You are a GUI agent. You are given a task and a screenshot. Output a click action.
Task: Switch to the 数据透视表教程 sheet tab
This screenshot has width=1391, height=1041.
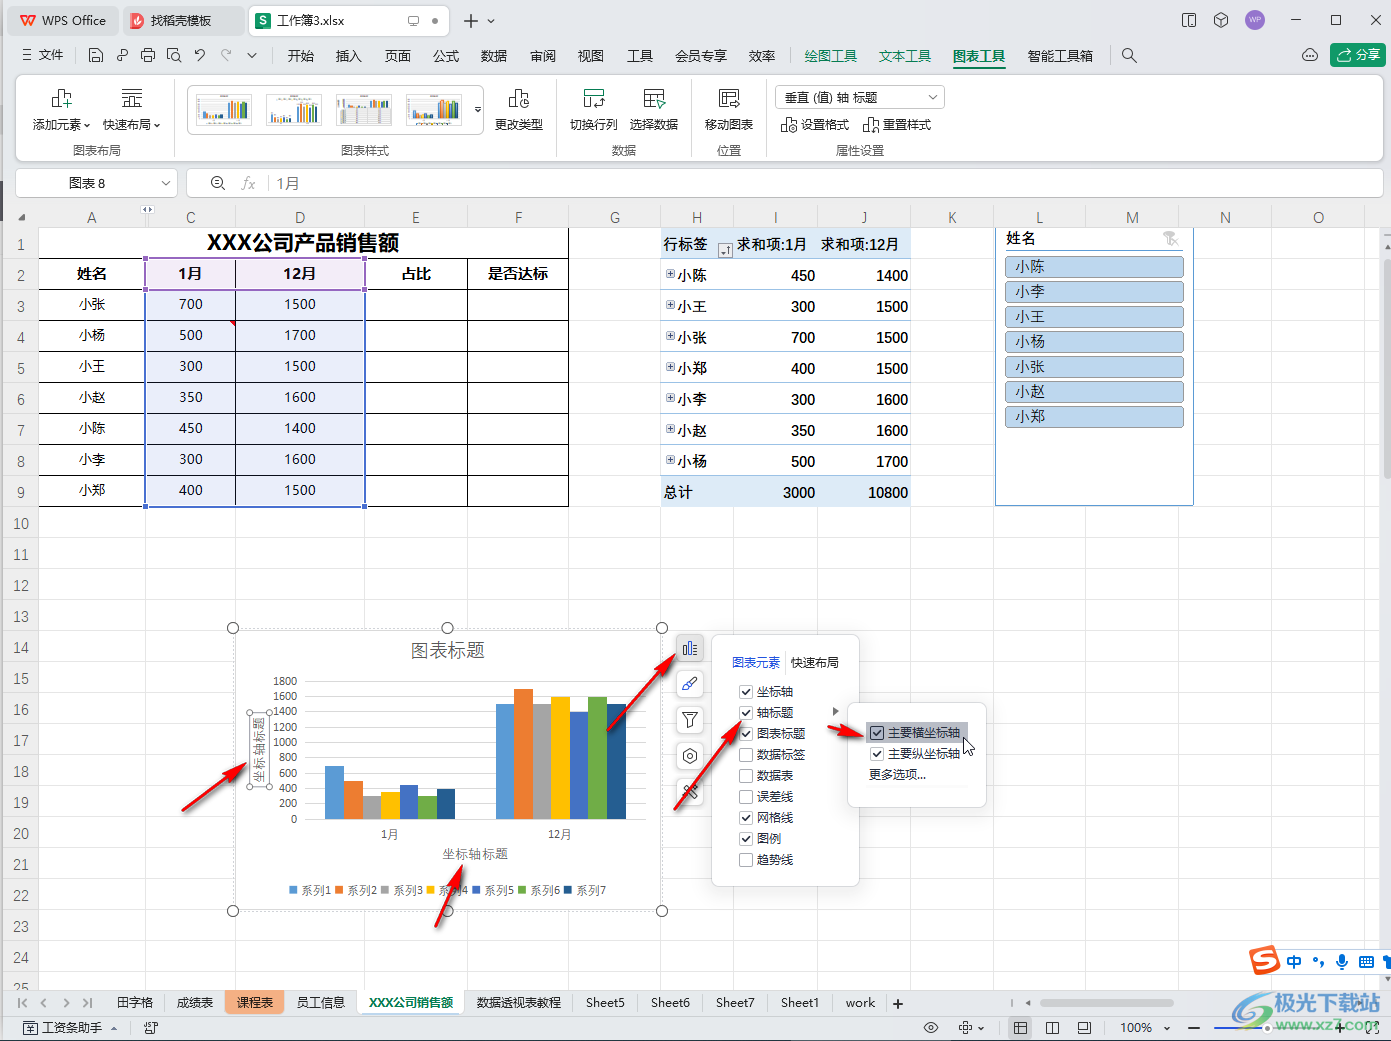coord(519,1003)
